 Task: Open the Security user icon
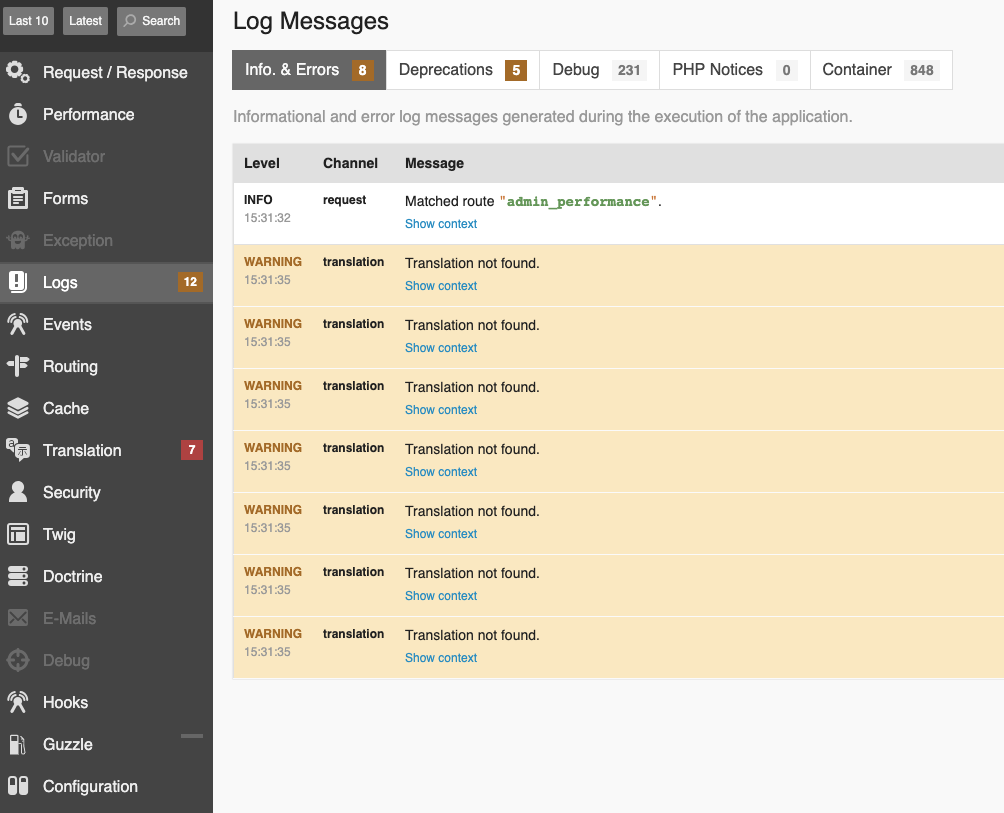[x=18, y=492]
